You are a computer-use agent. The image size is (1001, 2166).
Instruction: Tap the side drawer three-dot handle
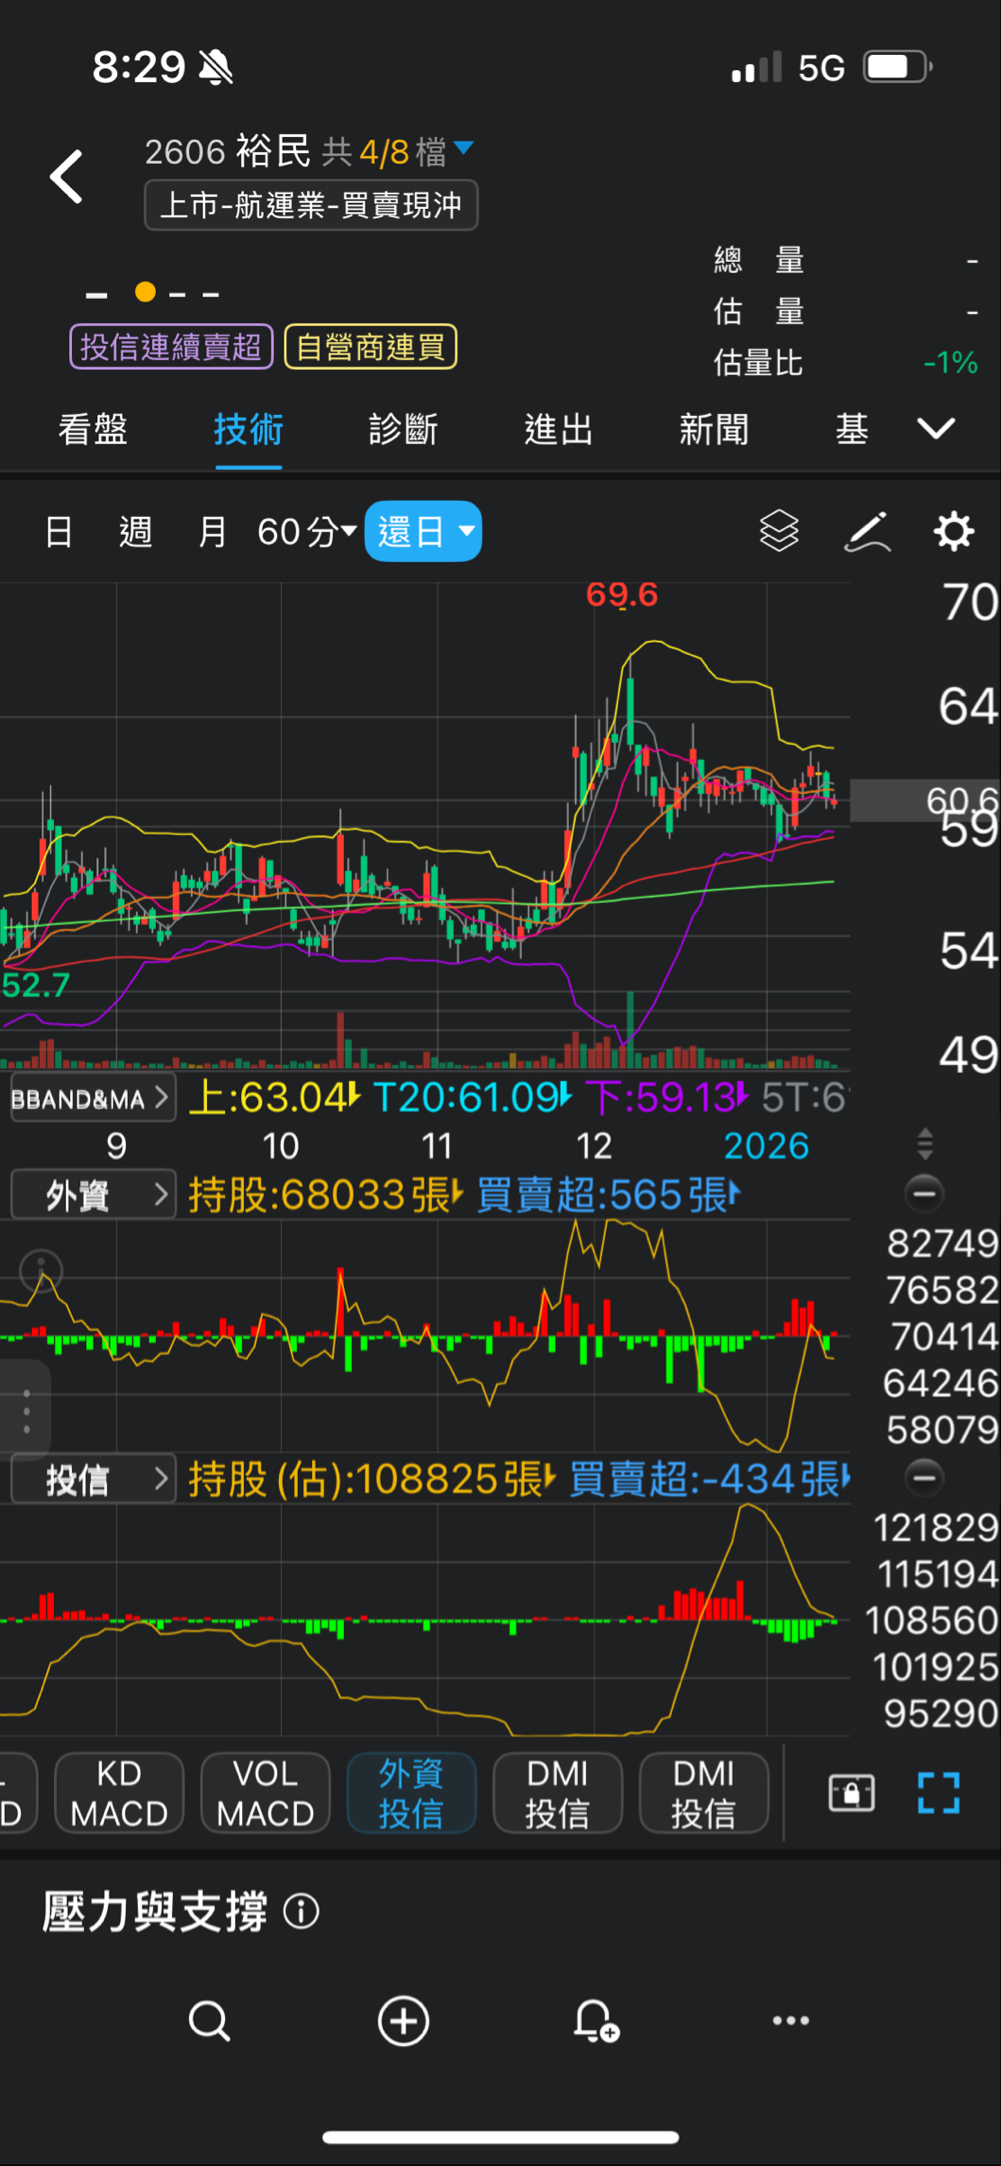pos(26,1411)
